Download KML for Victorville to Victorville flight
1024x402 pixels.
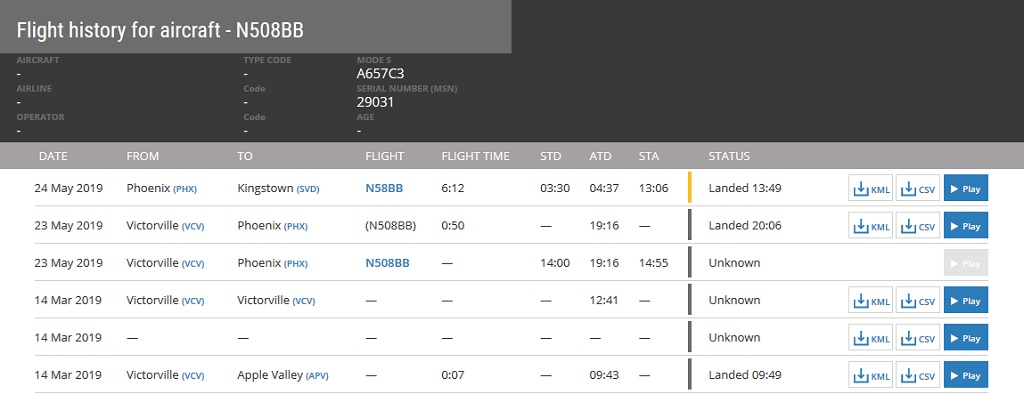pyautogui.click(x=870, y=300)
